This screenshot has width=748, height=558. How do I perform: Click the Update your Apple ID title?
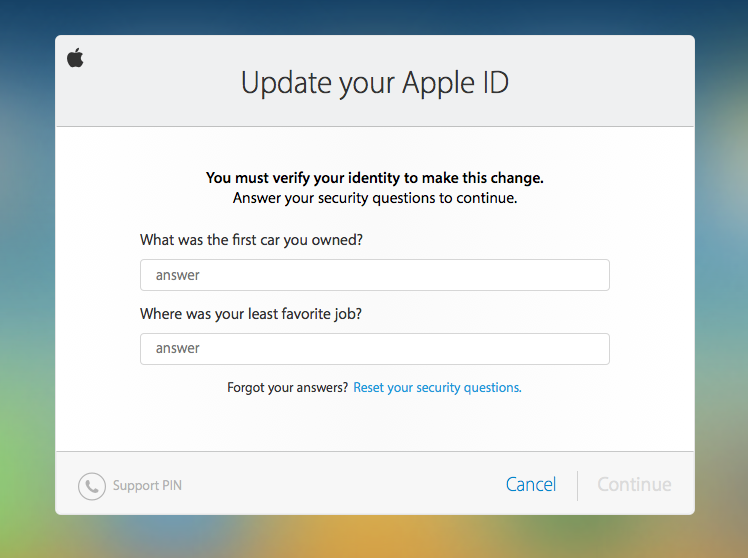point(374,83)
